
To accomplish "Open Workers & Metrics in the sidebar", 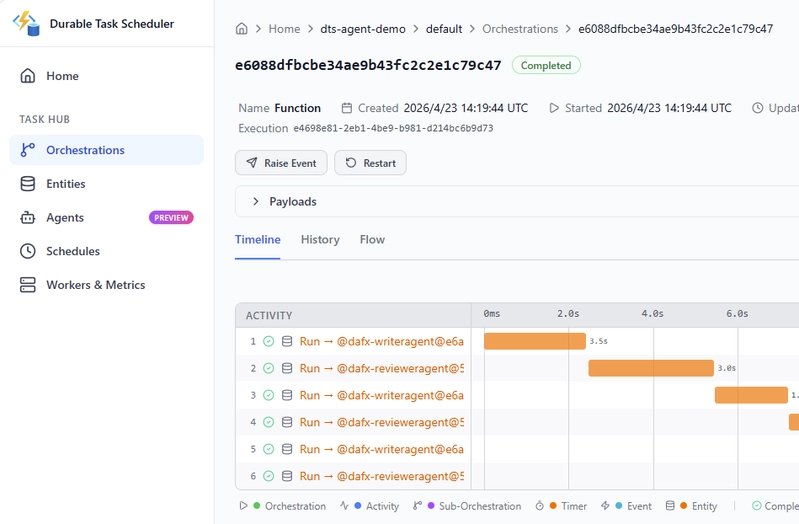I will pos(106,284).
